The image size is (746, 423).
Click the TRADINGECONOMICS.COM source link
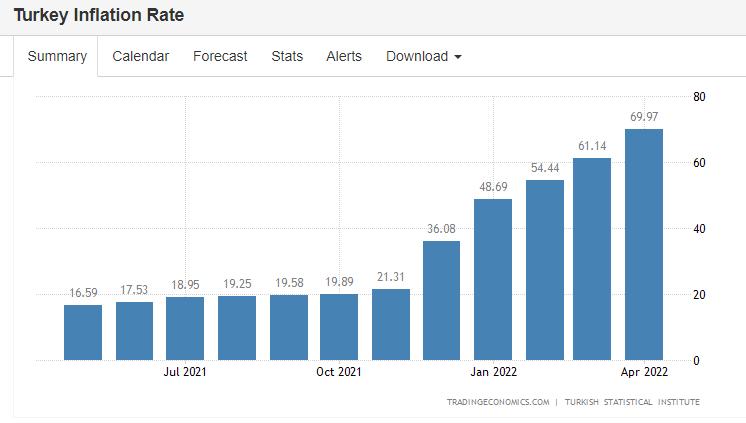pos(498,402)
